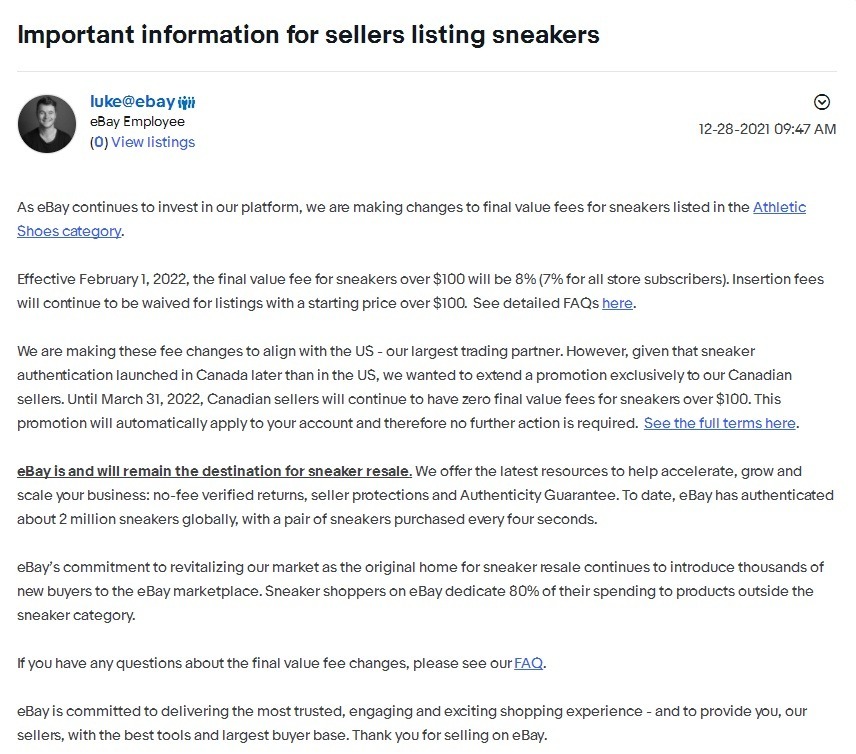Open the FAQ link about fee changes
The image size is (856, 754).
(529, 662)
